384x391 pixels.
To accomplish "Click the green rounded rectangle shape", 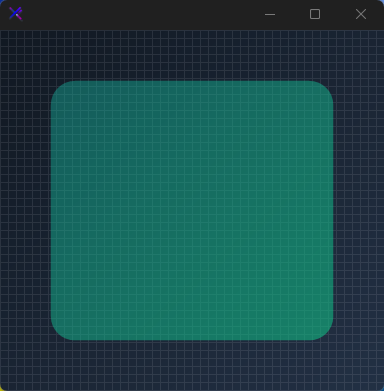I will coord(192,210).
